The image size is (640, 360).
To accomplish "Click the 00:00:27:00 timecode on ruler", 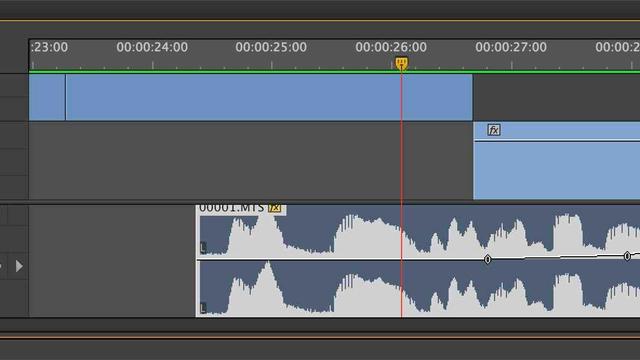I will point(511,47).
